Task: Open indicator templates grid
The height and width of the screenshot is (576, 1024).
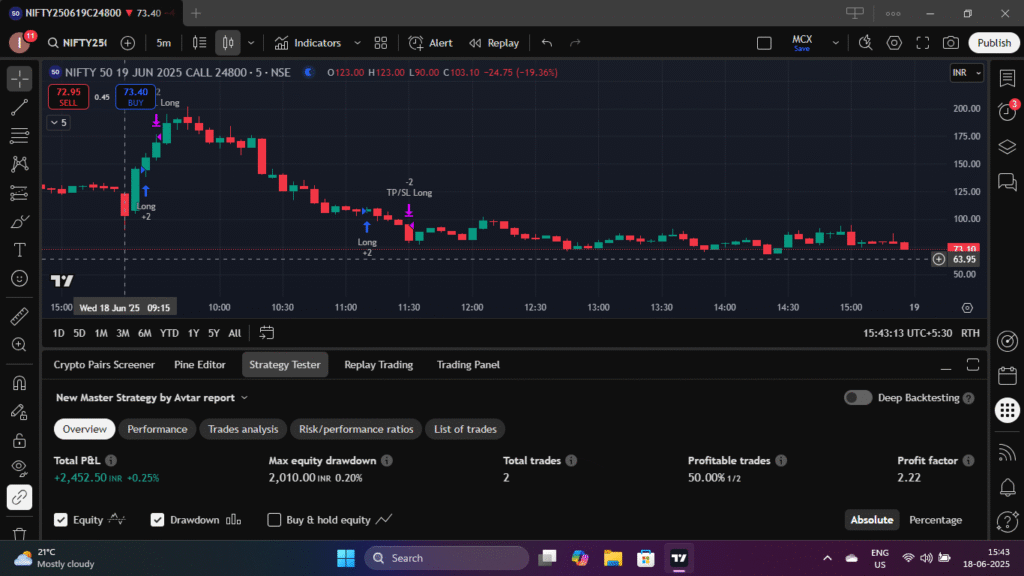Action: click(381, 43)
